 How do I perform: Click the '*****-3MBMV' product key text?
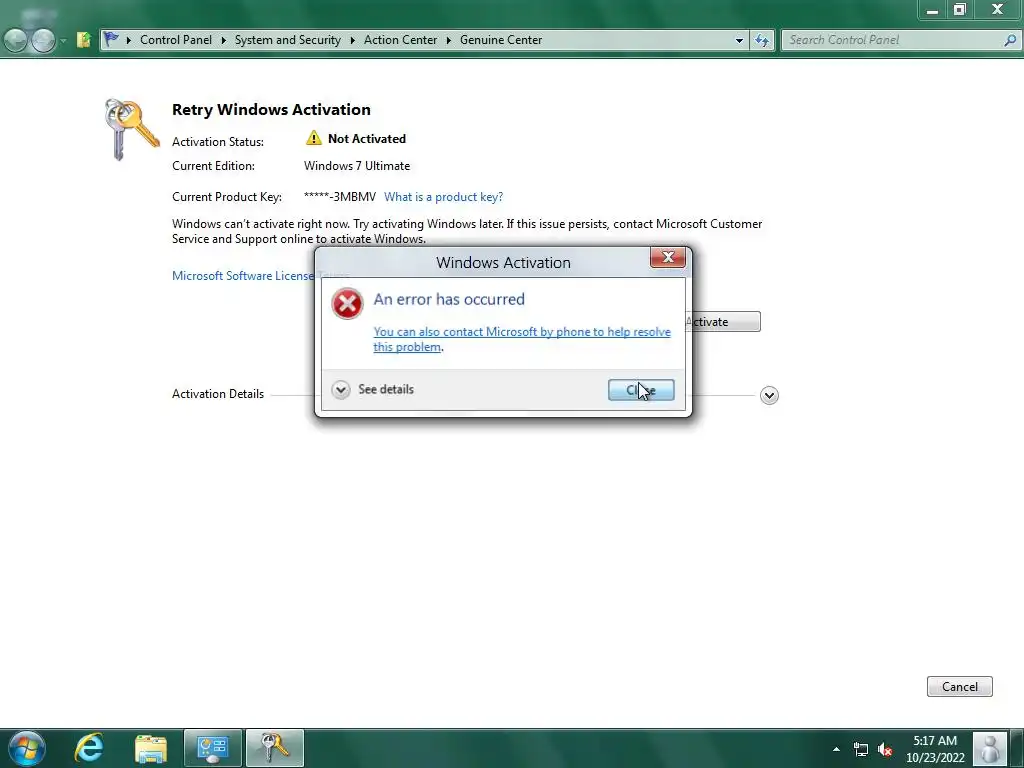point(340,197)
